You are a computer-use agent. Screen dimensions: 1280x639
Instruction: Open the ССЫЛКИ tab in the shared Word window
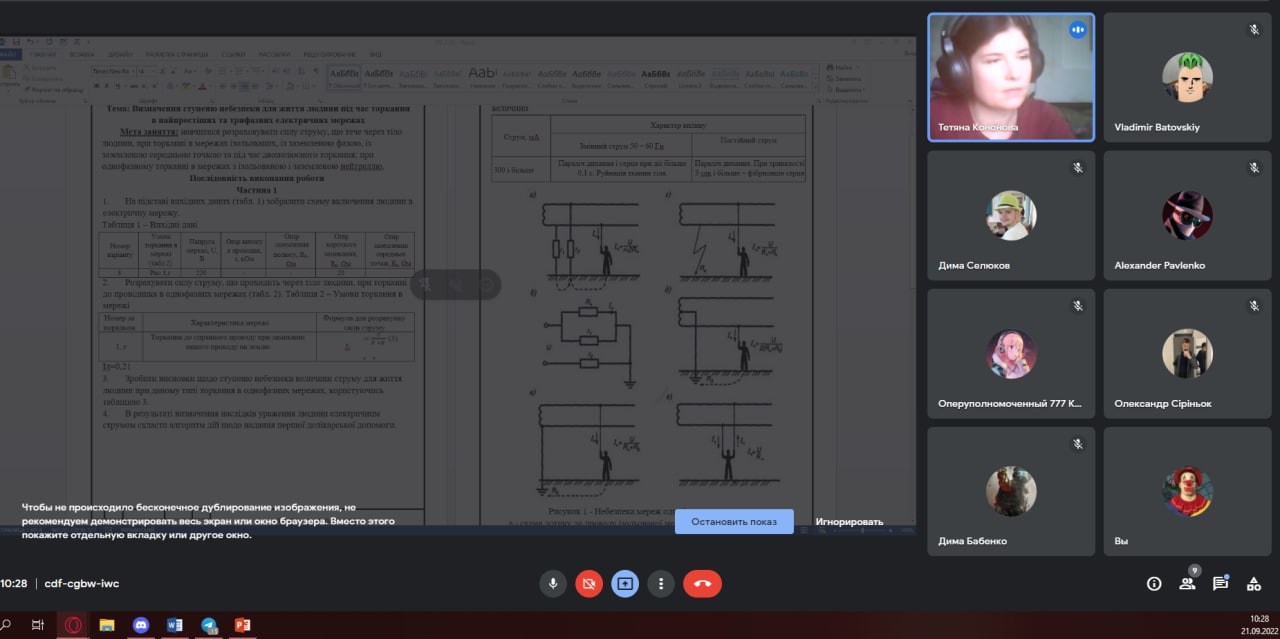click(233, 54)
